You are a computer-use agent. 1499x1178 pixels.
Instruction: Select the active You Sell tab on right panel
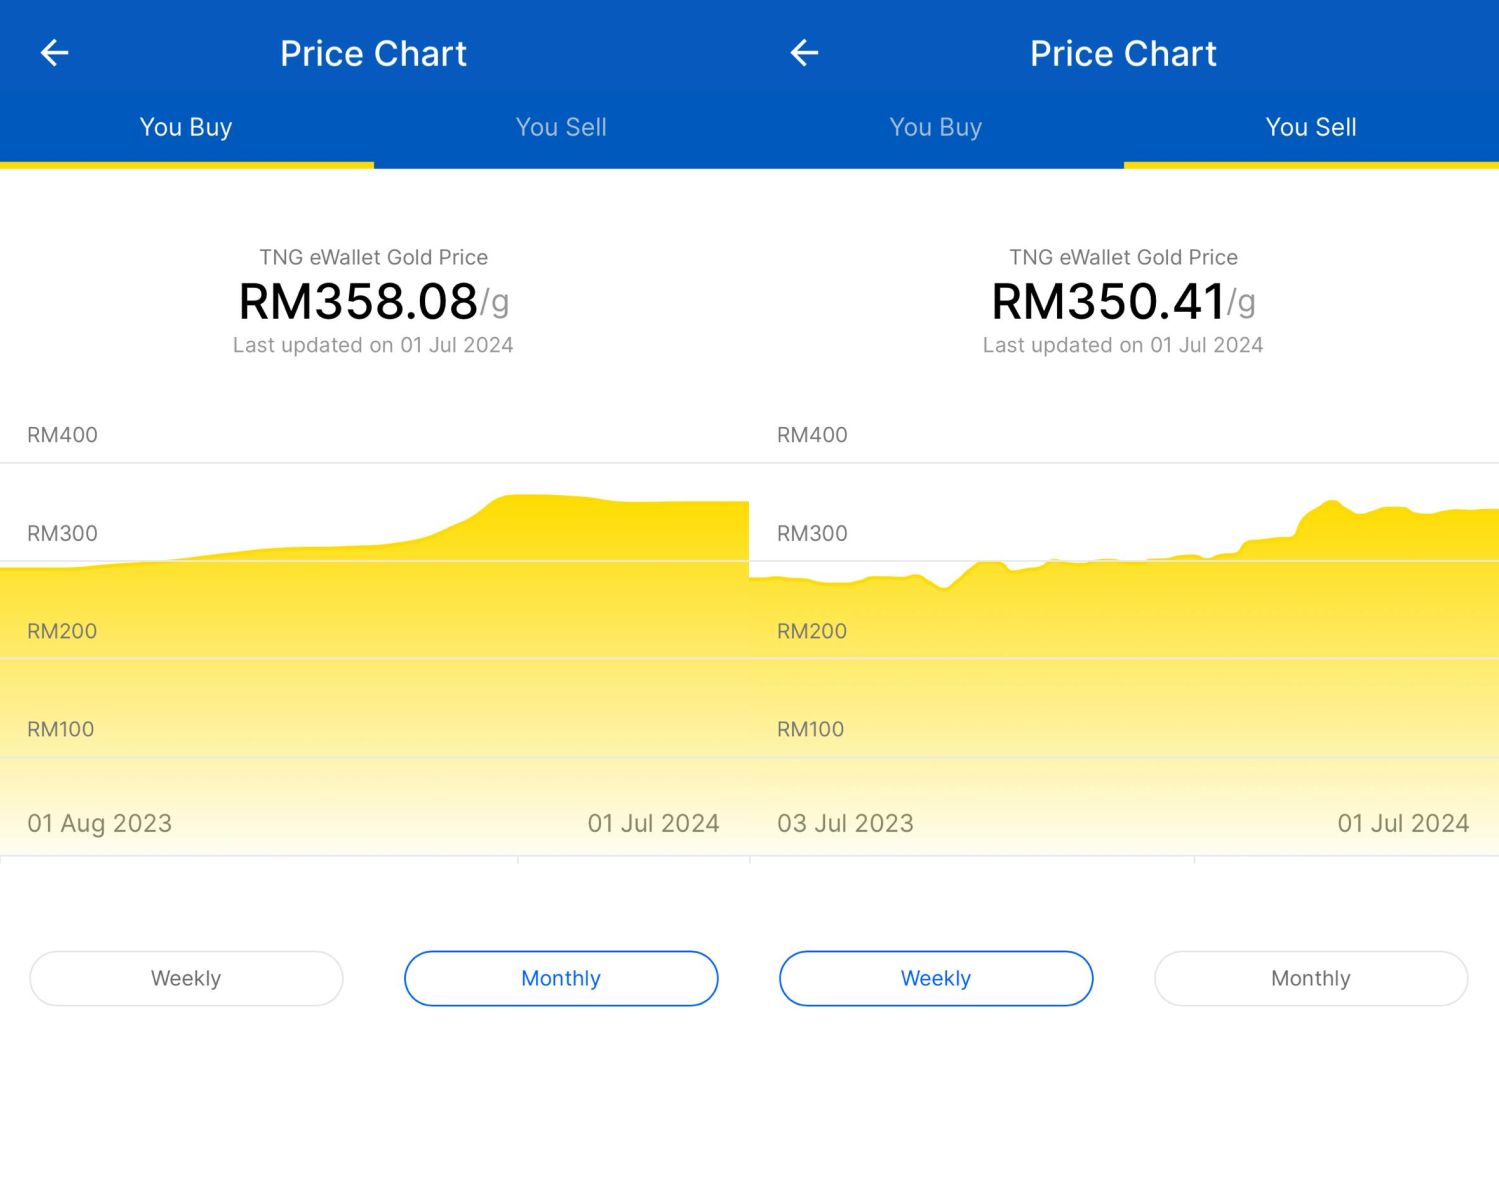click(1311, 127)
